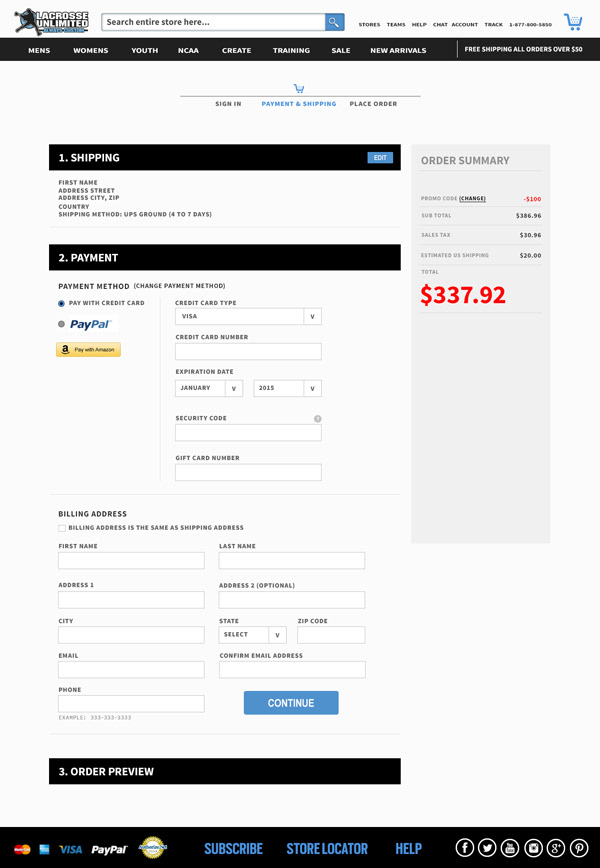Click the search magnifier icon
Viewport: 600px width, 868px height.
click(x=334, y=22)
